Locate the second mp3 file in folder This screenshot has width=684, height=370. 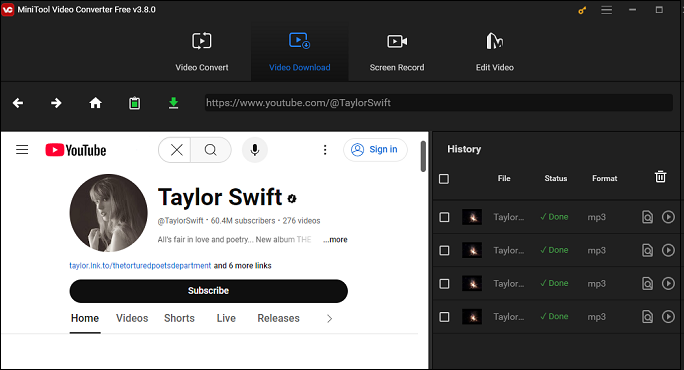click(x=647, y=250)
